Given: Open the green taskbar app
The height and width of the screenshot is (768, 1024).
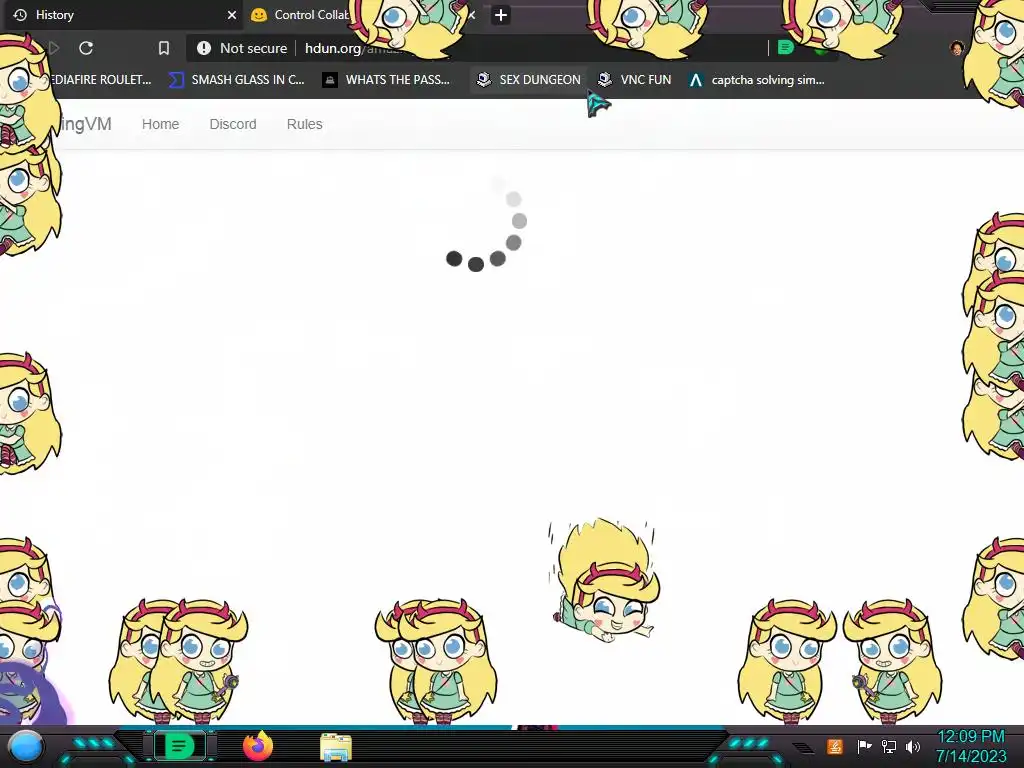Looking at the screenshot, I should 180,746.
